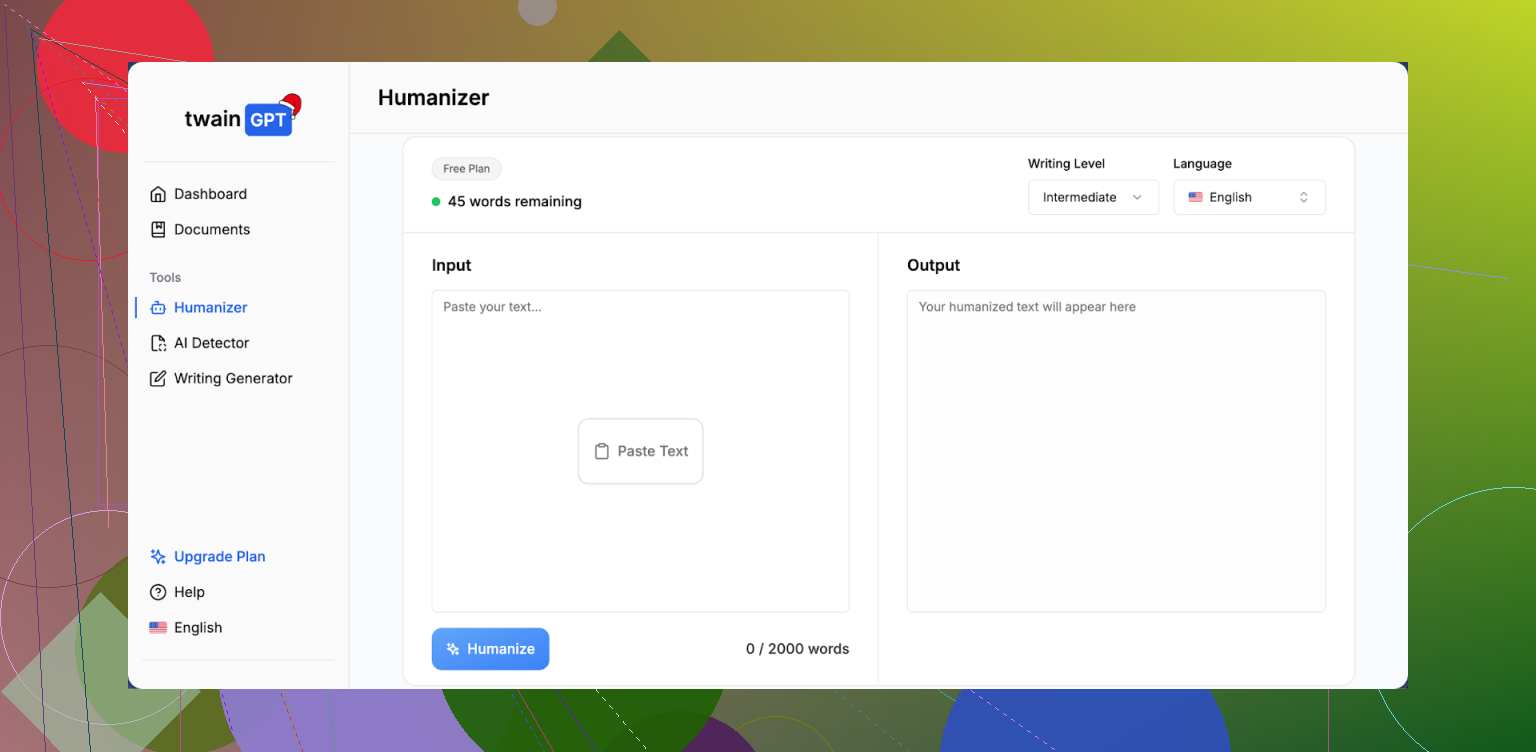Select Writing Generator in sidebar
This screenshot has height=752, width=1536.
point(233,378)
